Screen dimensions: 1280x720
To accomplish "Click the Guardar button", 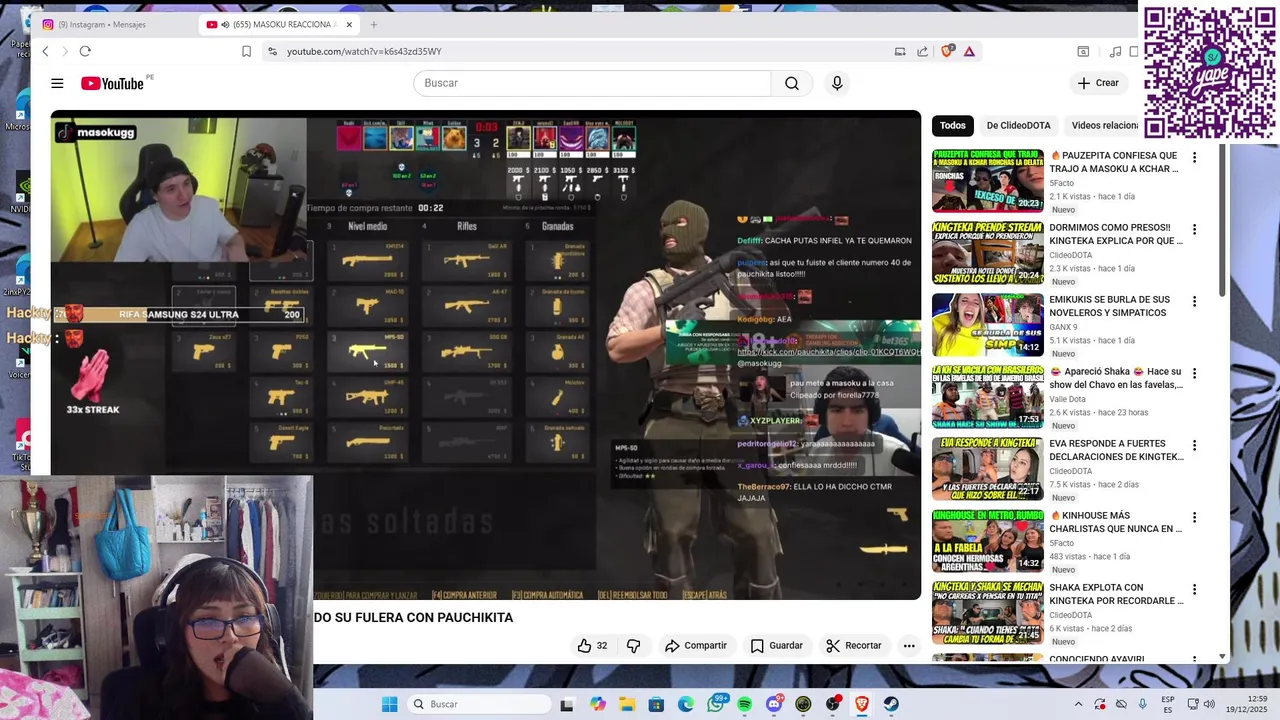I will click(777, 646).
